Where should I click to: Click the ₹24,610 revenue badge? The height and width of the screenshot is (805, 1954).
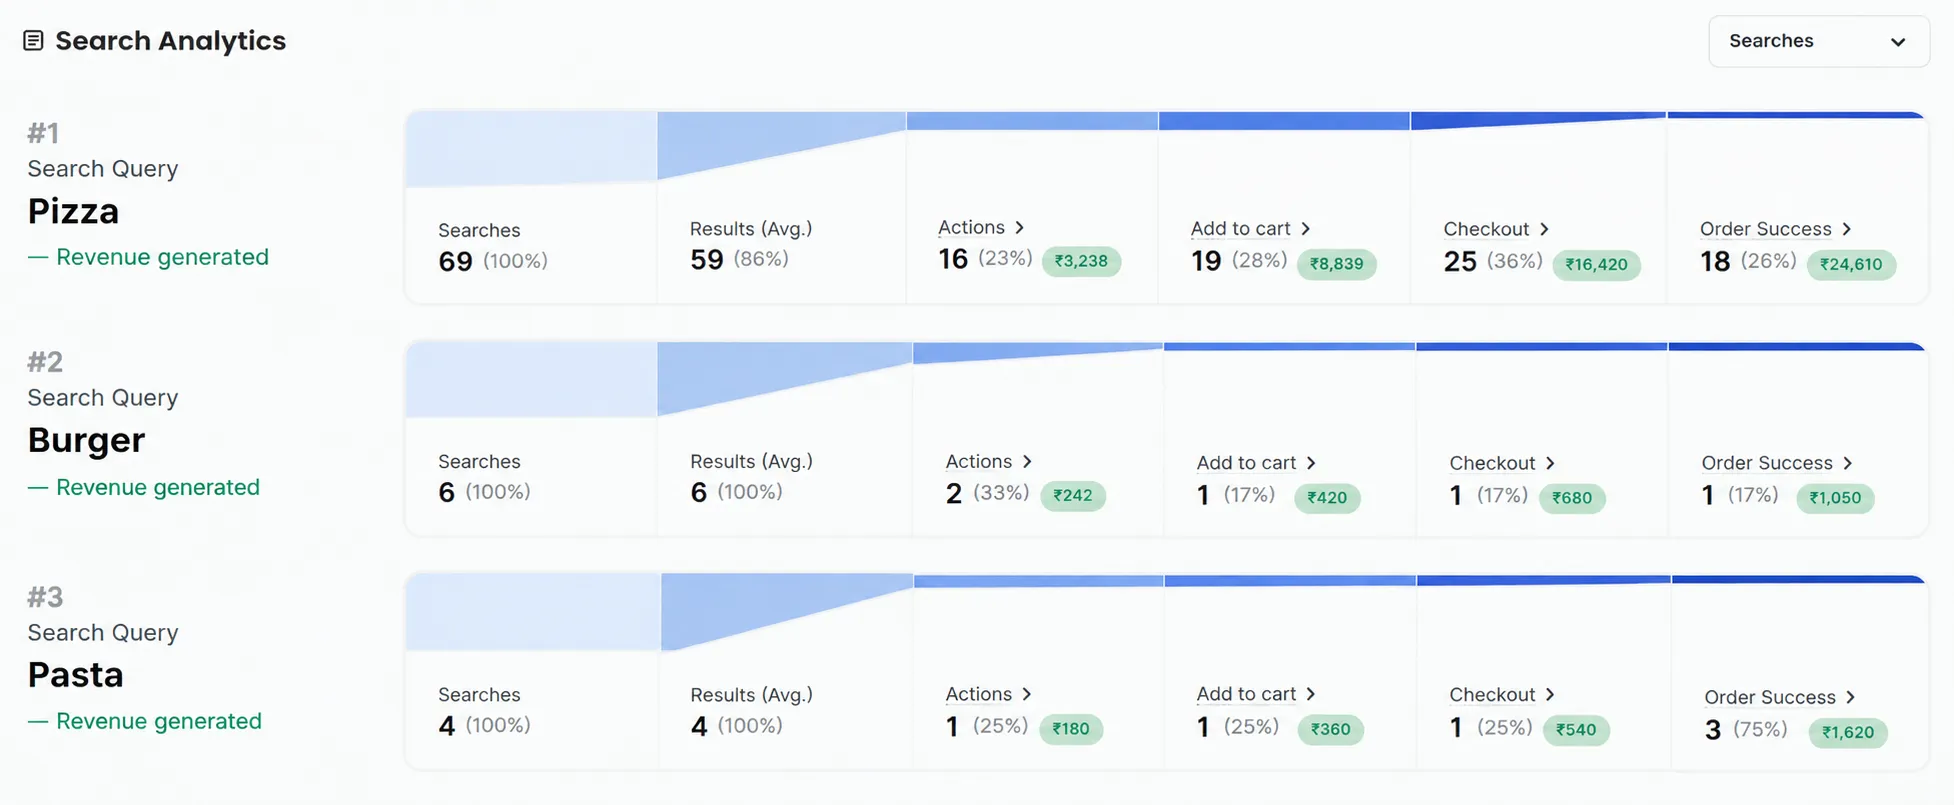(x=1851, y=264)
